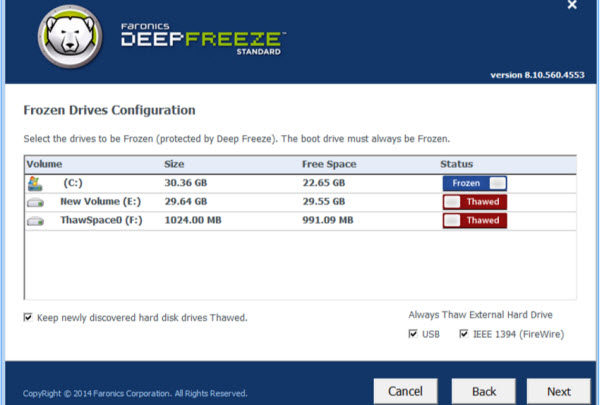The image size is (600, 405).
Task: Click the 22.65 GB free space value
Action: (324, 183)
